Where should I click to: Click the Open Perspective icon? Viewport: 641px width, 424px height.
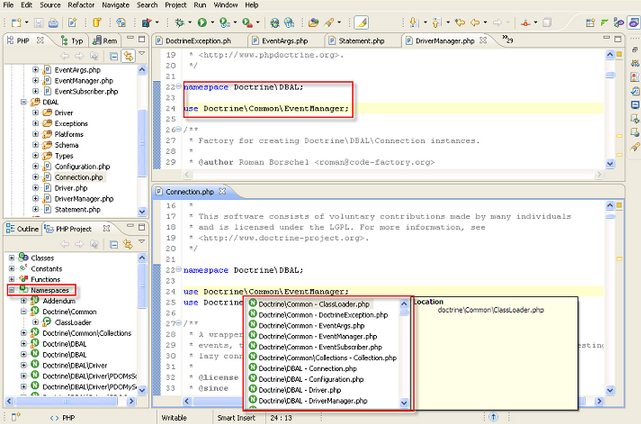[590, 22]
